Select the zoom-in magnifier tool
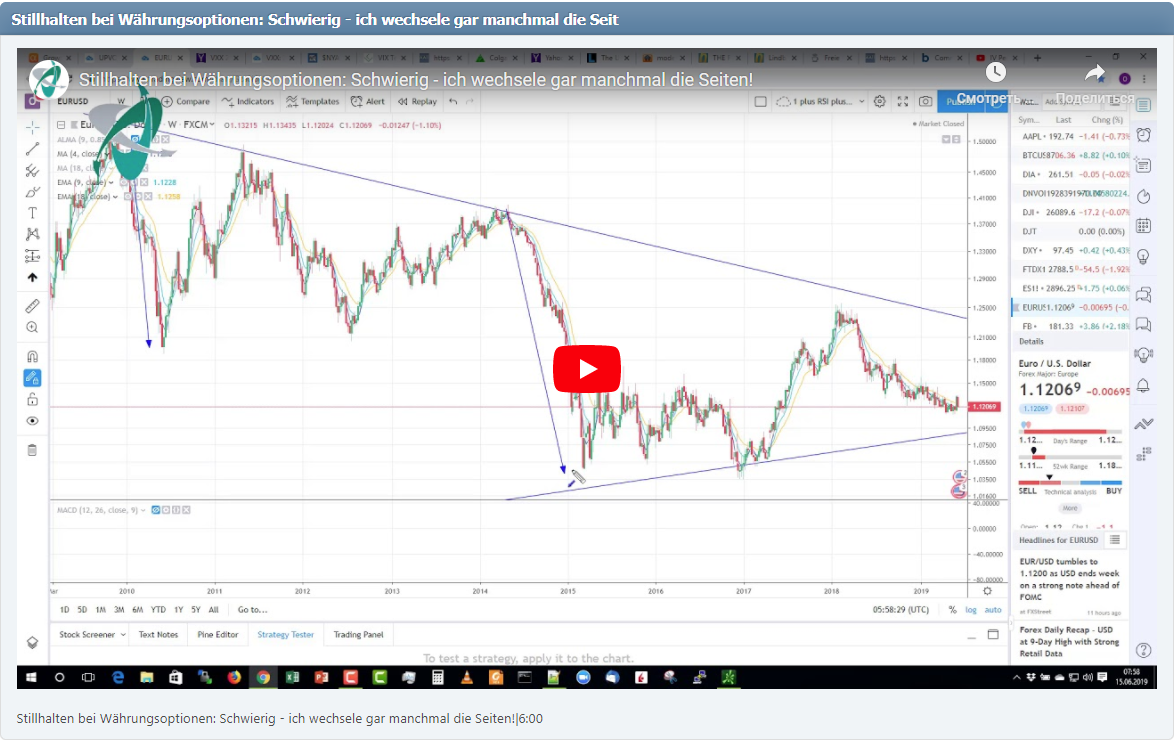Image resolution: width=1174 pixels, height=741 pixels. (x=32, y=327)
